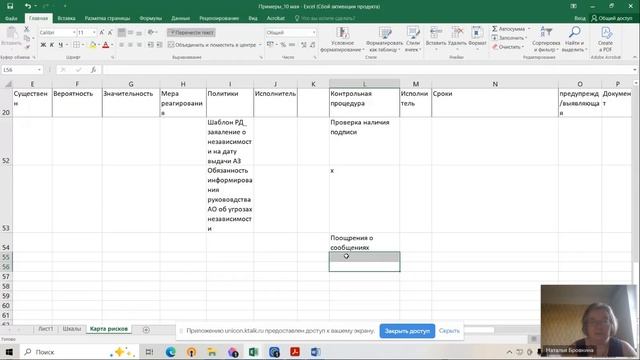Open the Clear (Очистить) dropdown

coord(523,47)
